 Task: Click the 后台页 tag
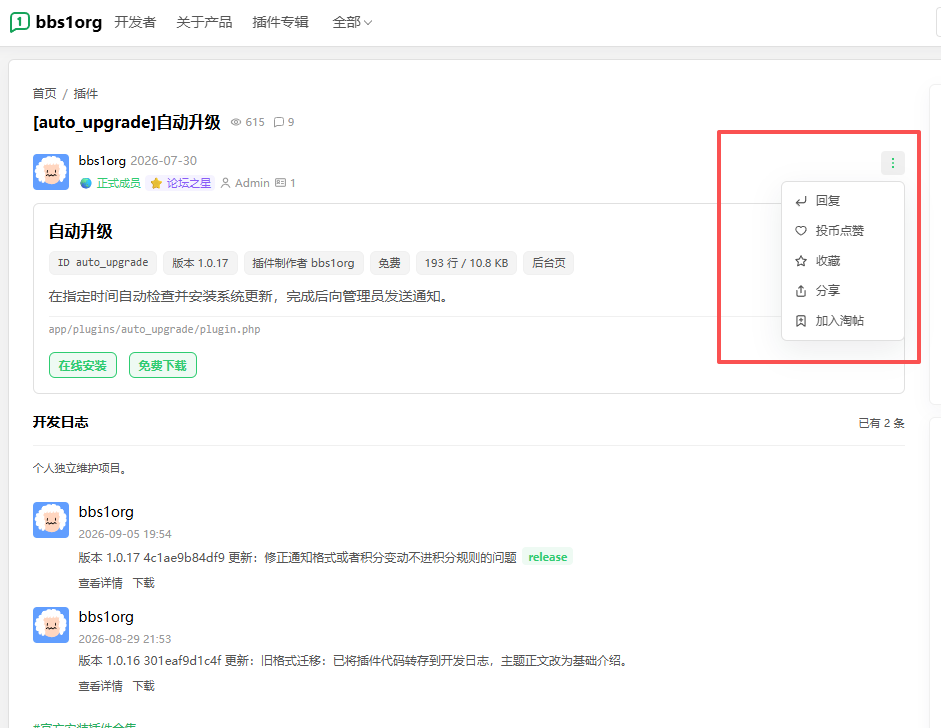(549, 263)
